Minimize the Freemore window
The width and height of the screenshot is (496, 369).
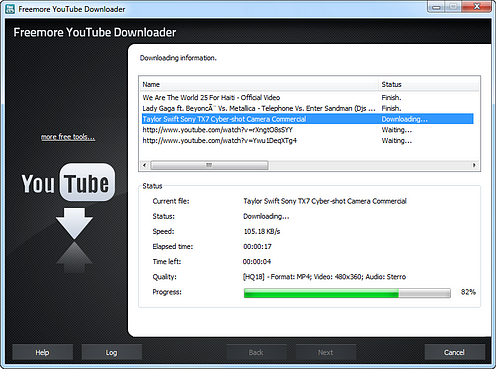pos(436,7)
